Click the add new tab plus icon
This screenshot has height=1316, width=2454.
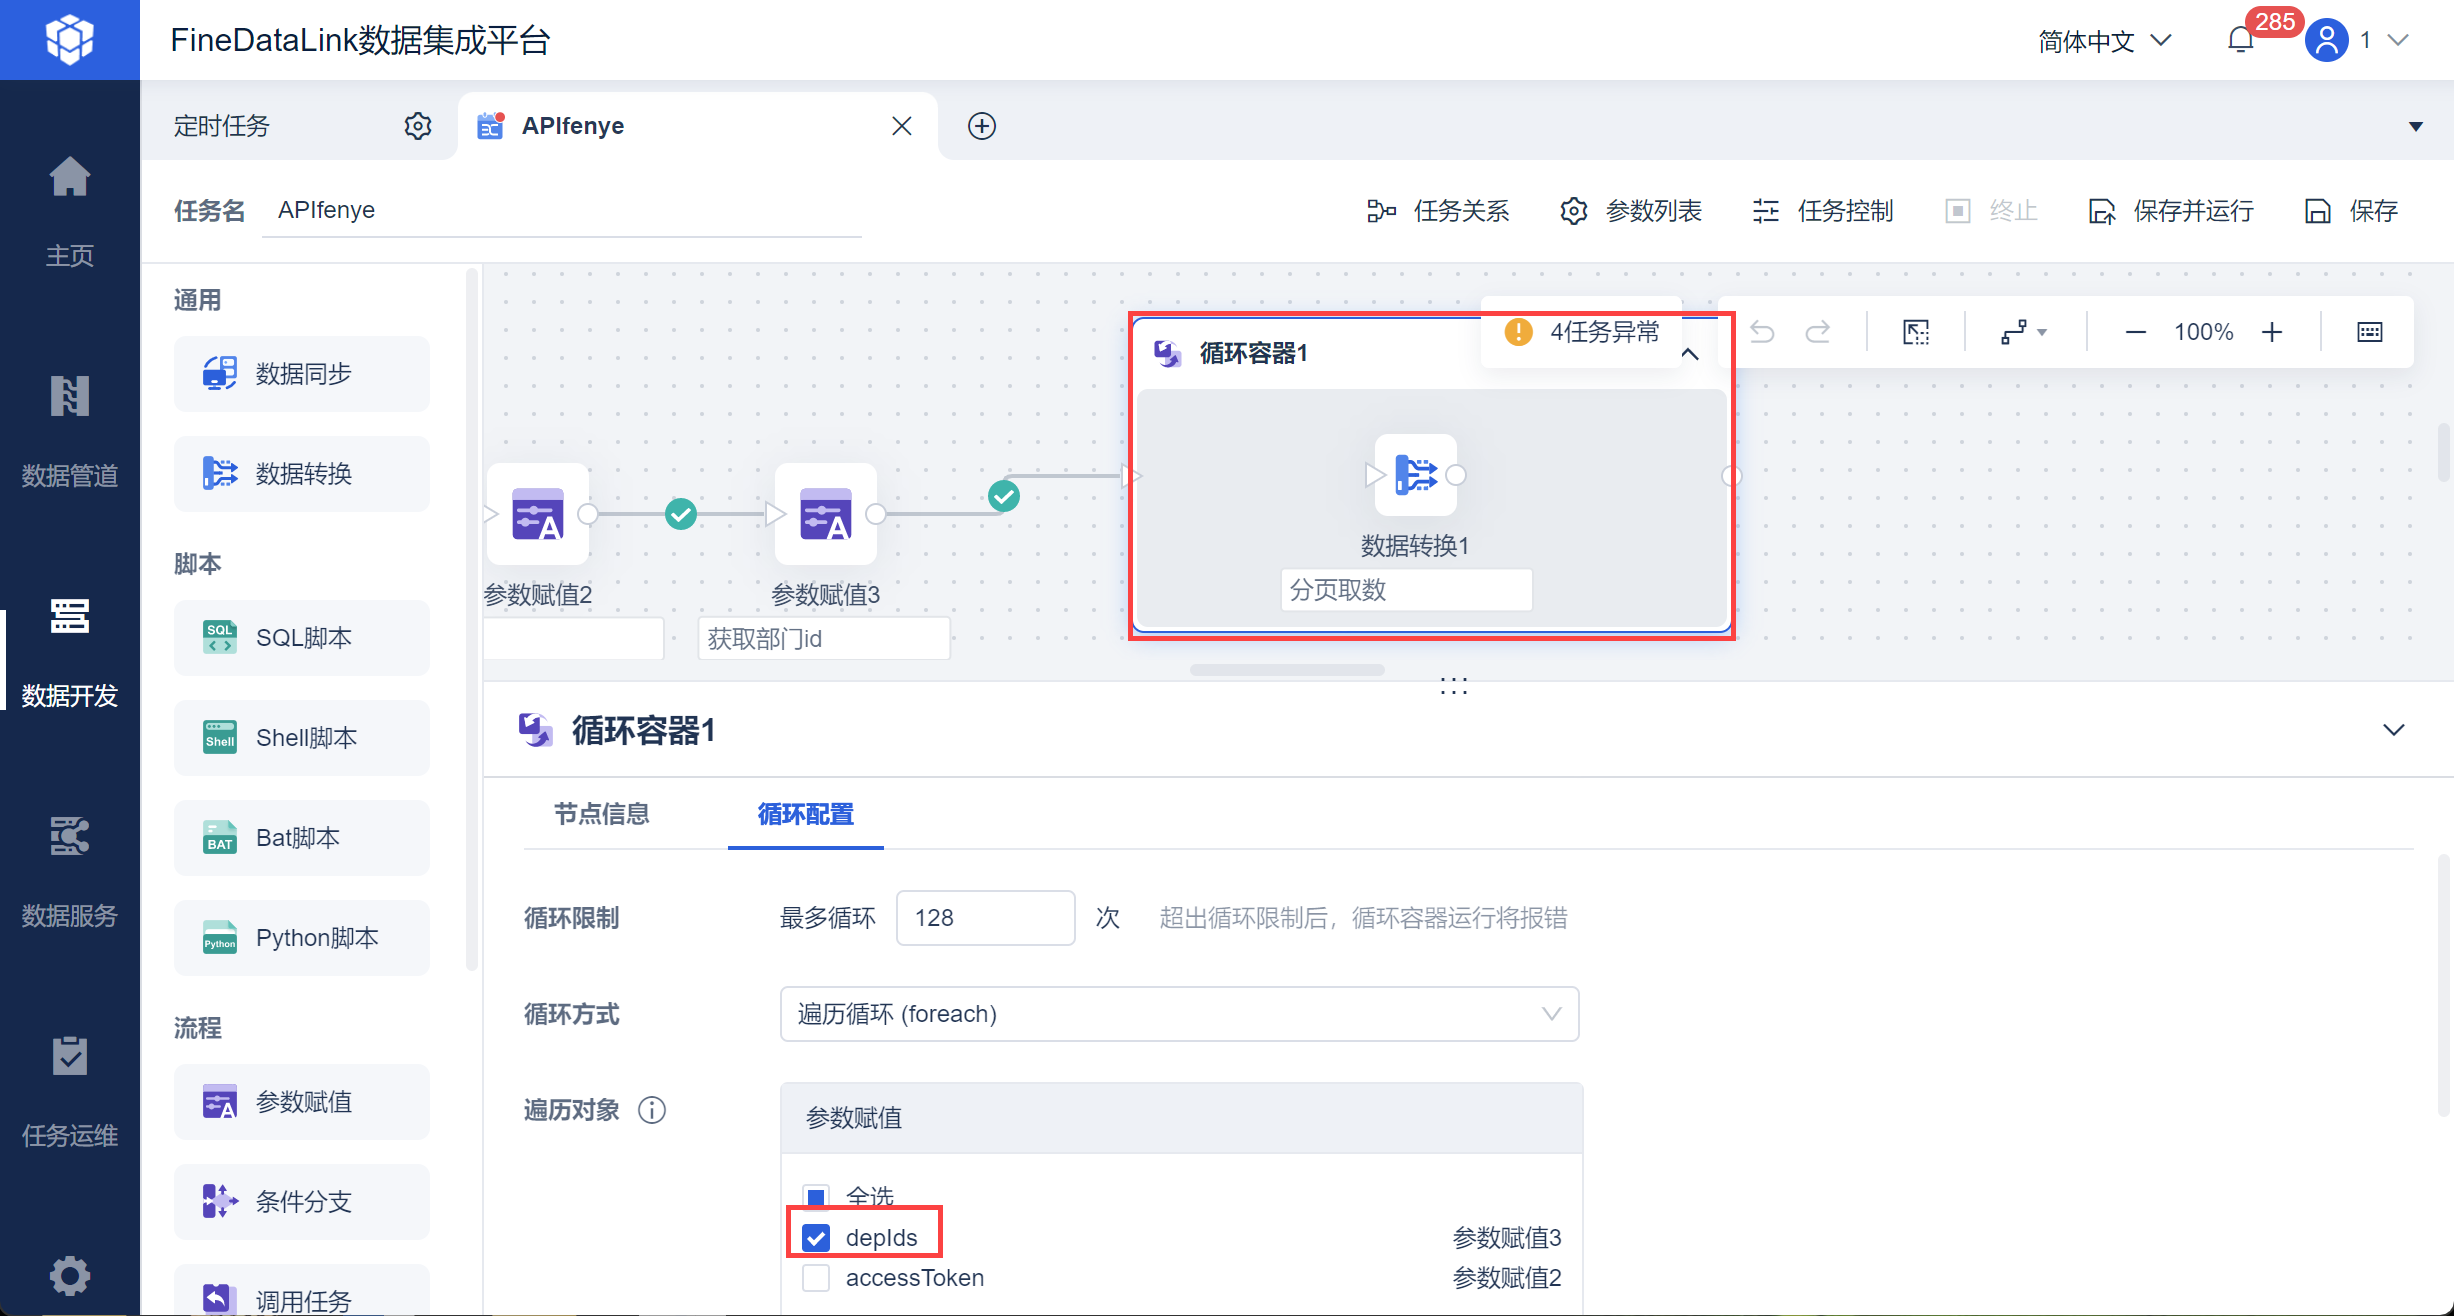[x=981, y=126]
